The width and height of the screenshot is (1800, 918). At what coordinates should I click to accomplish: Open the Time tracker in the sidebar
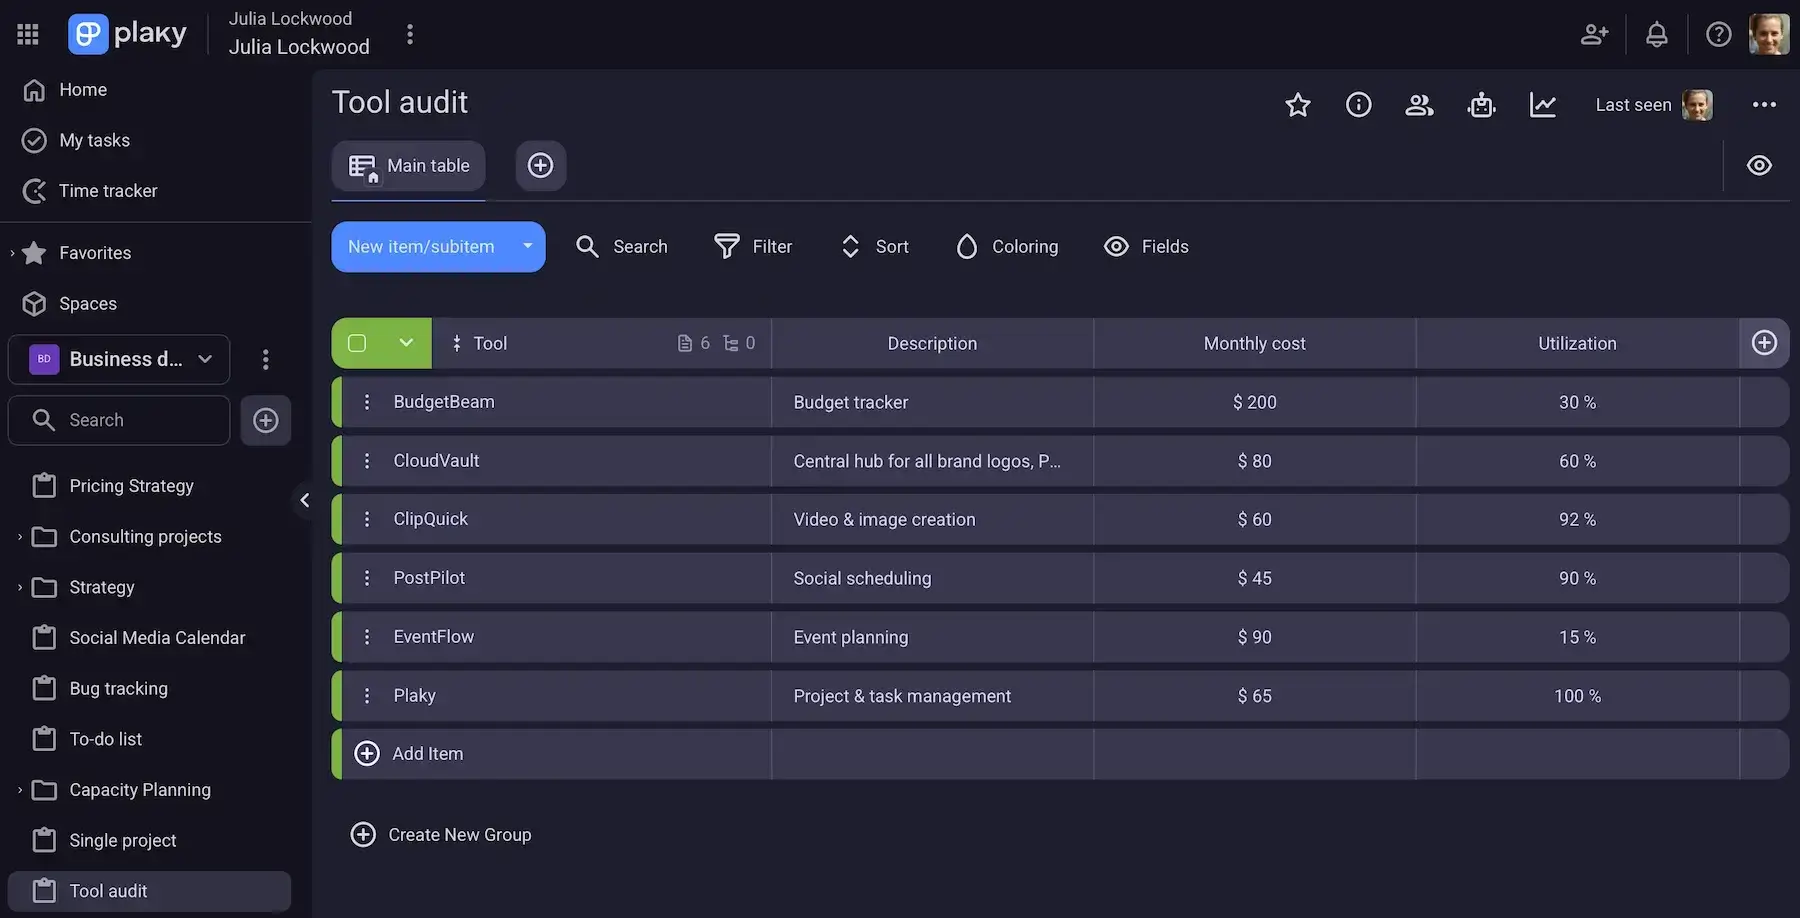click(x=106, y=190)
